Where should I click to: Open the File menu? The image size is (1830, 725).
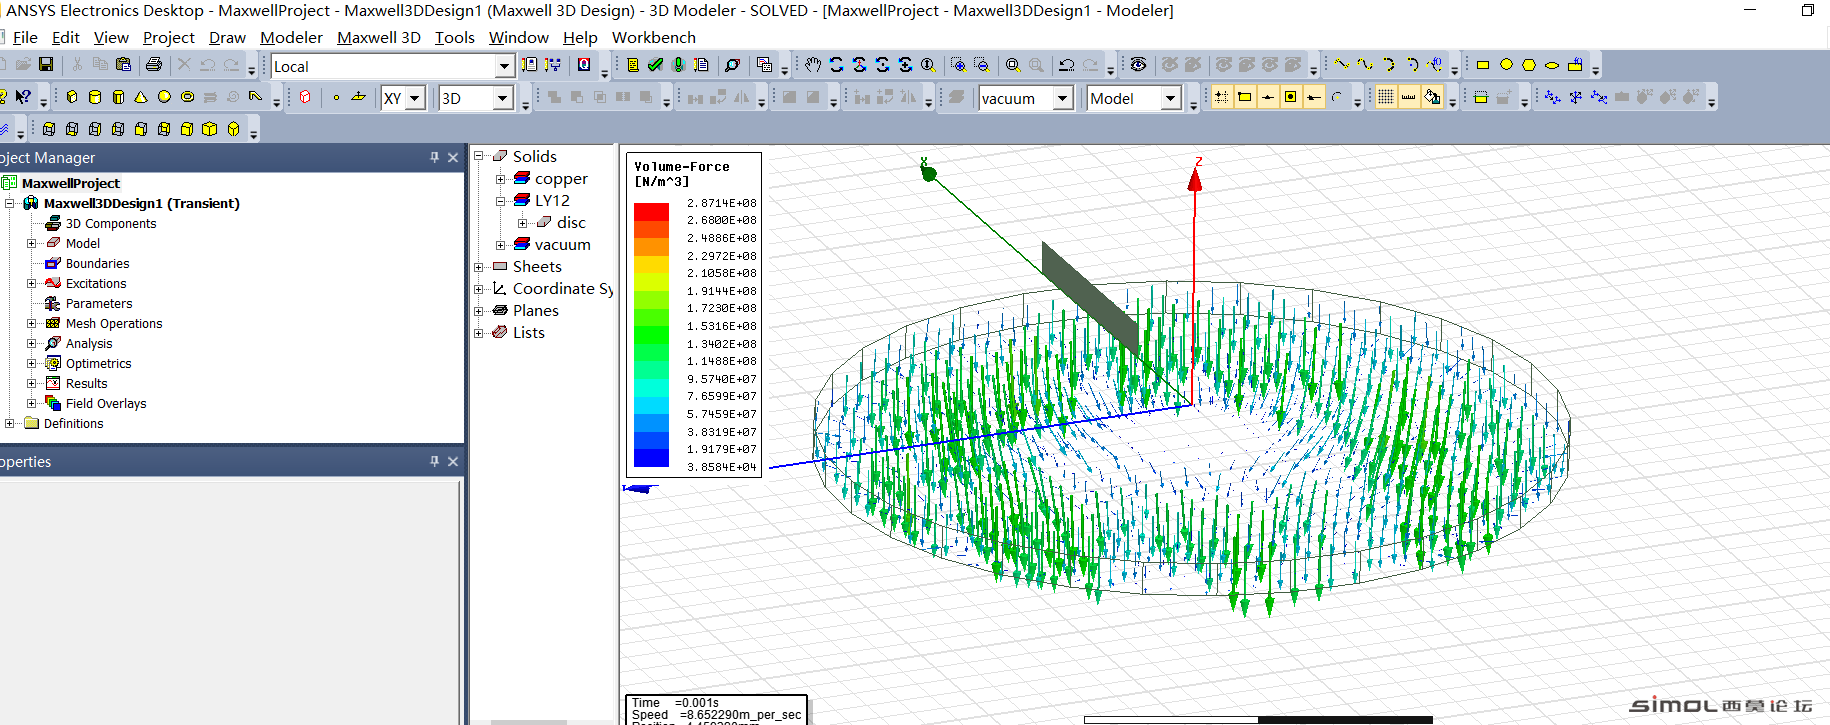(25, 37)
